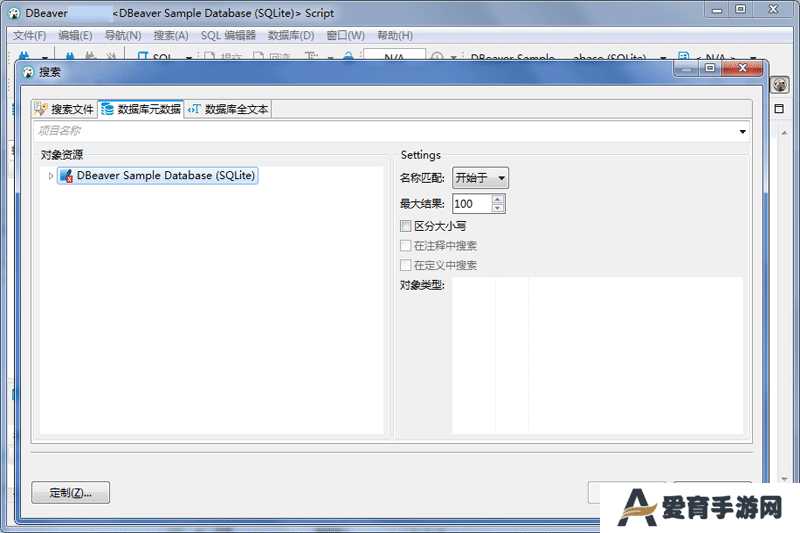This screenshot has height=533, width=800.
Task: Click the scroll down arrow in main window
Action: (x=785, y=479)
